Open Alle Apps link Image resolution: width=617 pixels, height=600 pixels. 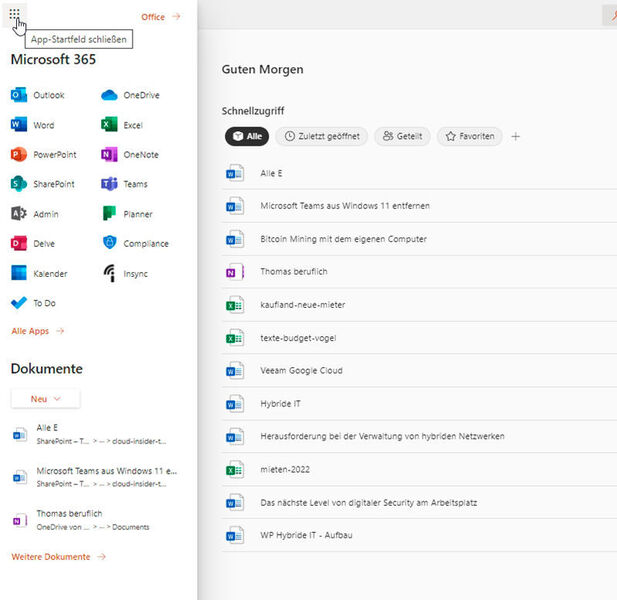pos(37,331)
